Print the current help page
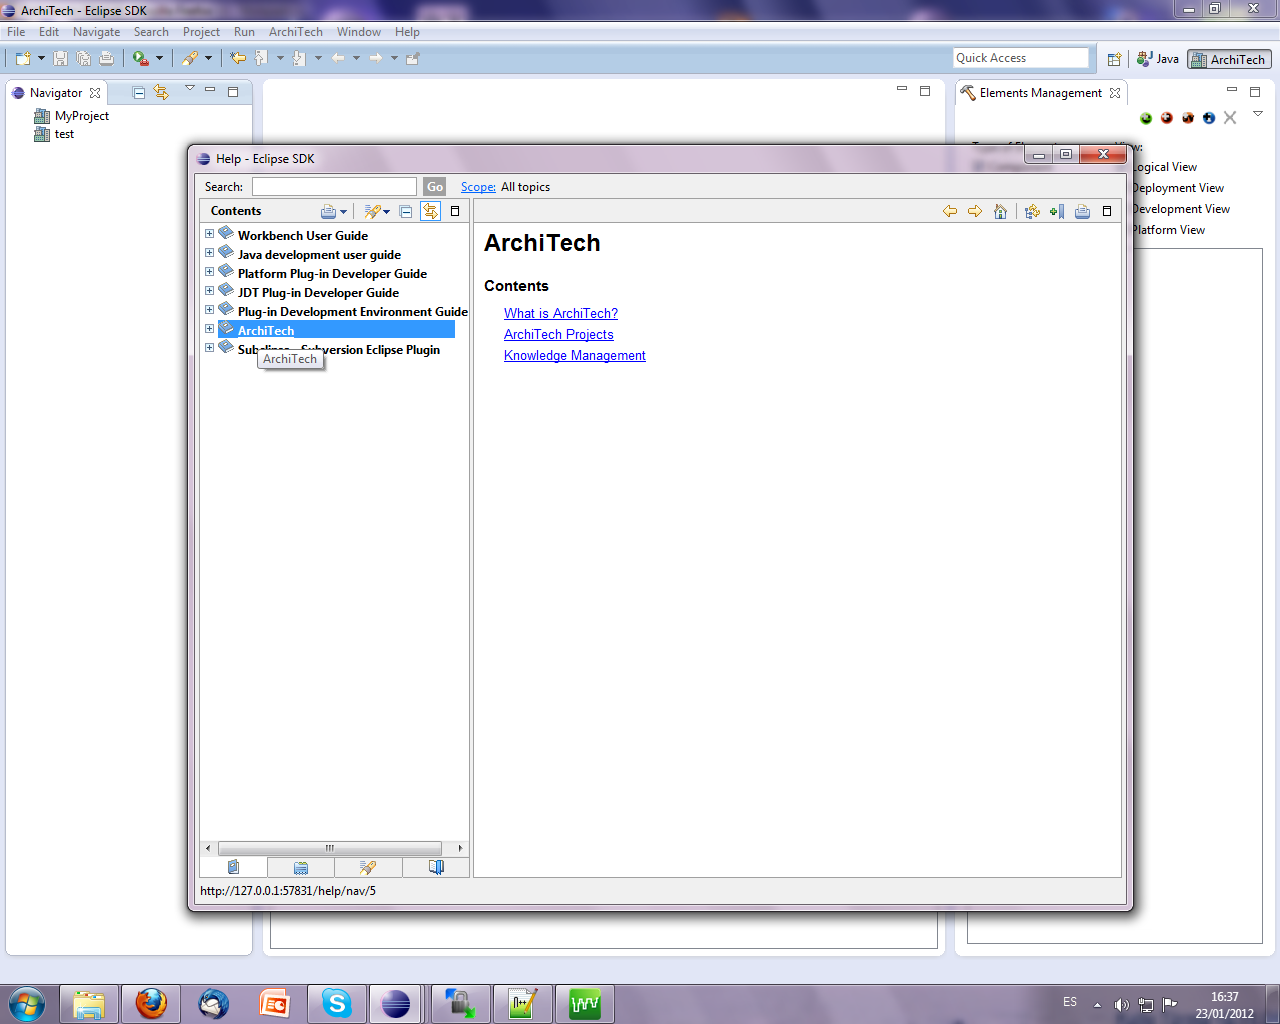Image resolution: width=1280 pixels, height=1024 pixels. point(1082,211)
